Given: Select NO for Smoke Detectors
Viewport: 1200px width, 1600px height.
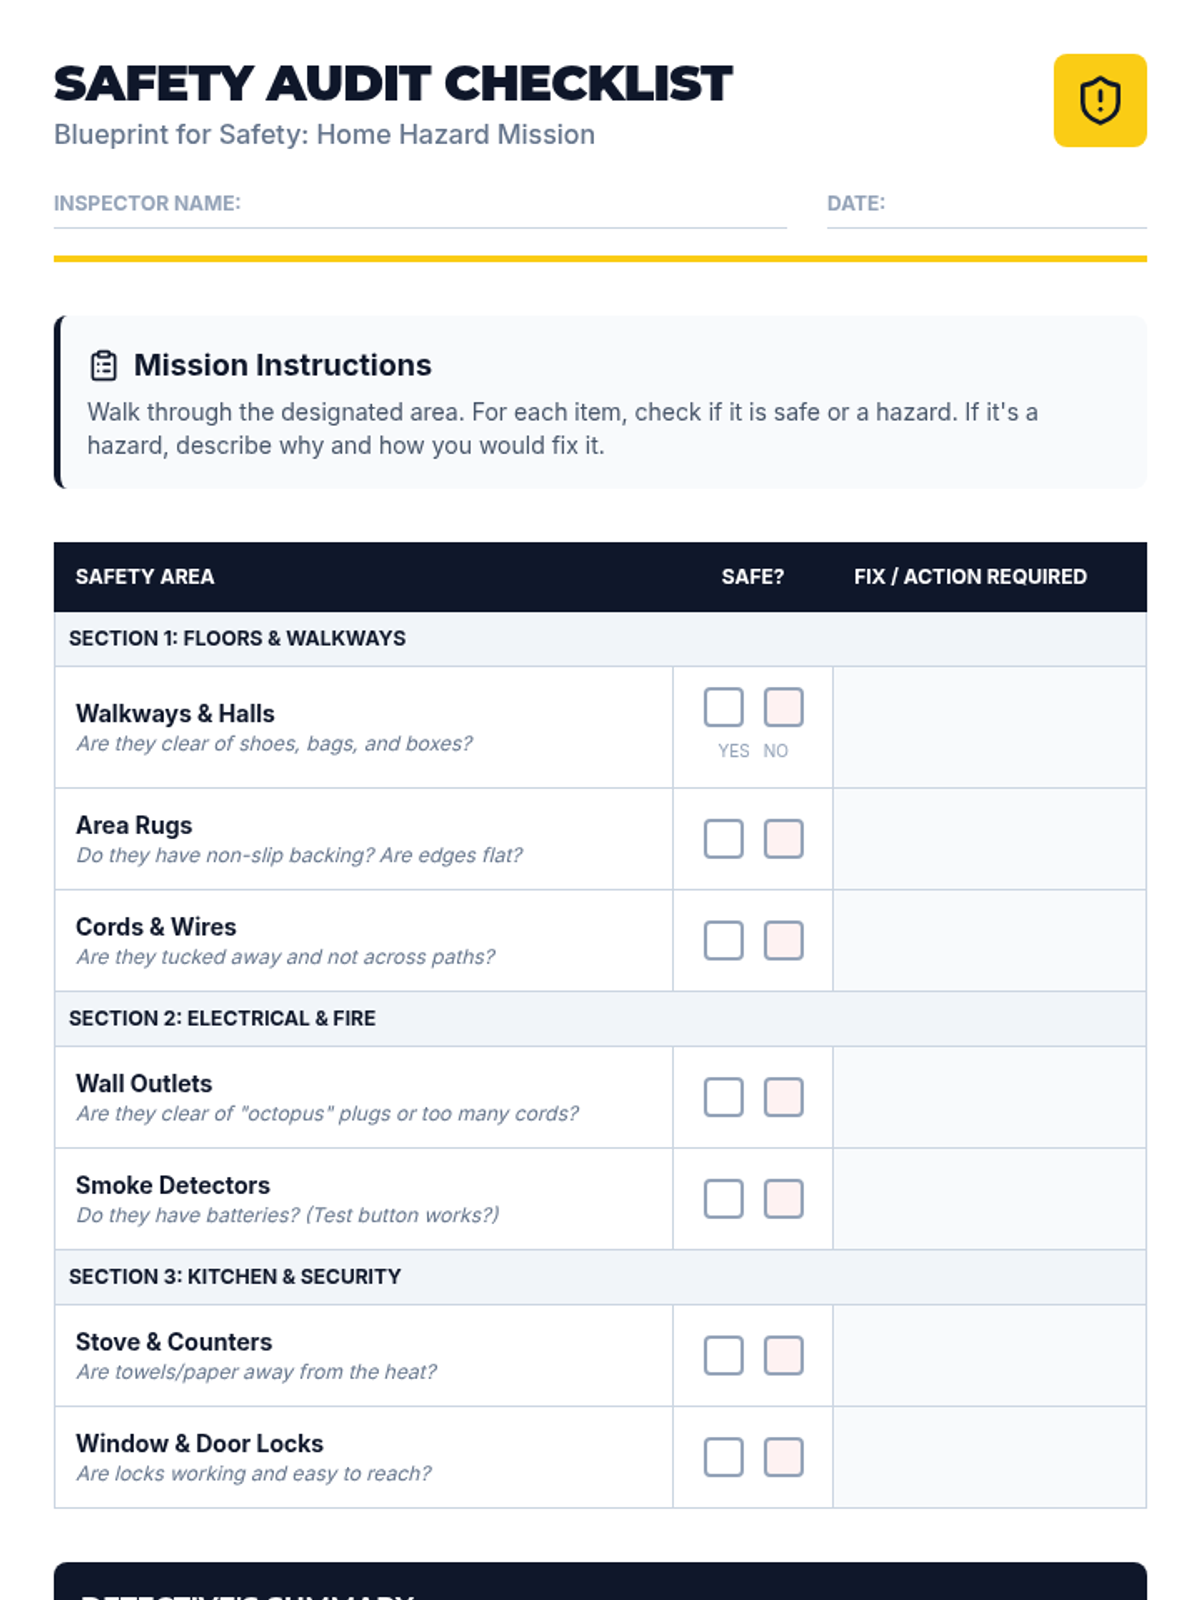Looking at the screenshot, I should [x=783, y=1199].
